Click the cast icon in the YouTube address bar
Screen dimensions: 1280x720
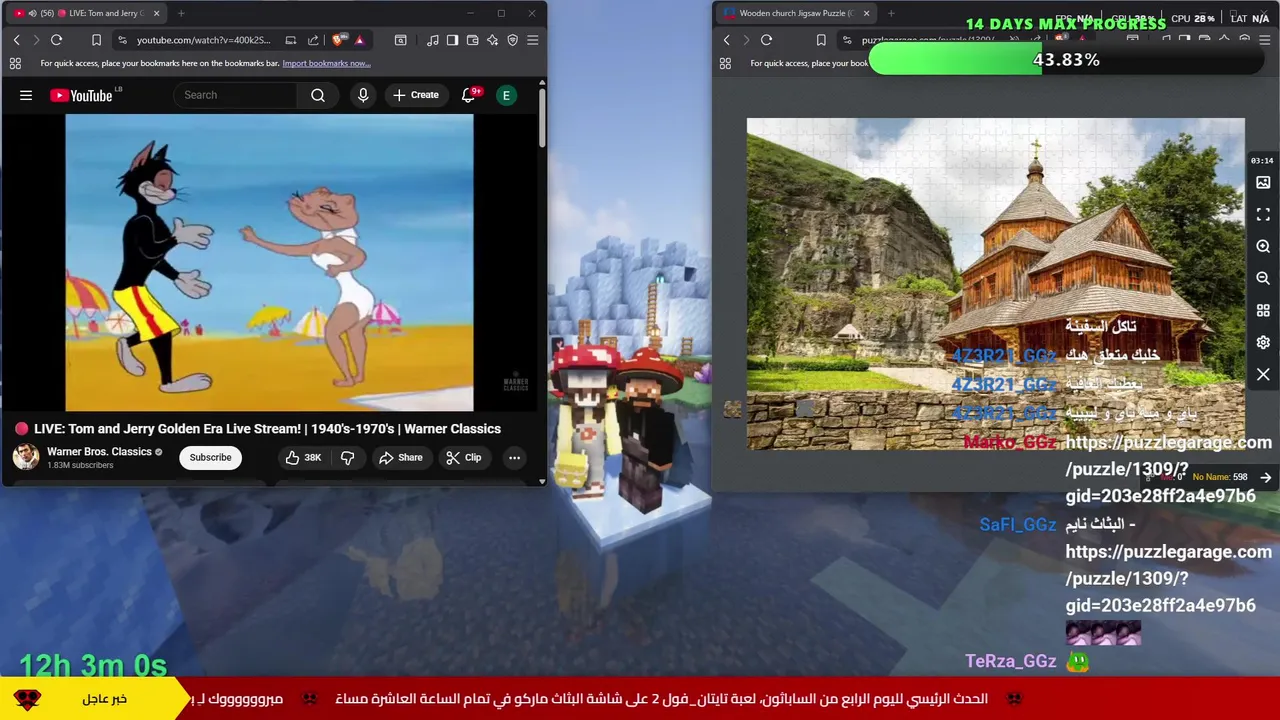pos(290,40)
